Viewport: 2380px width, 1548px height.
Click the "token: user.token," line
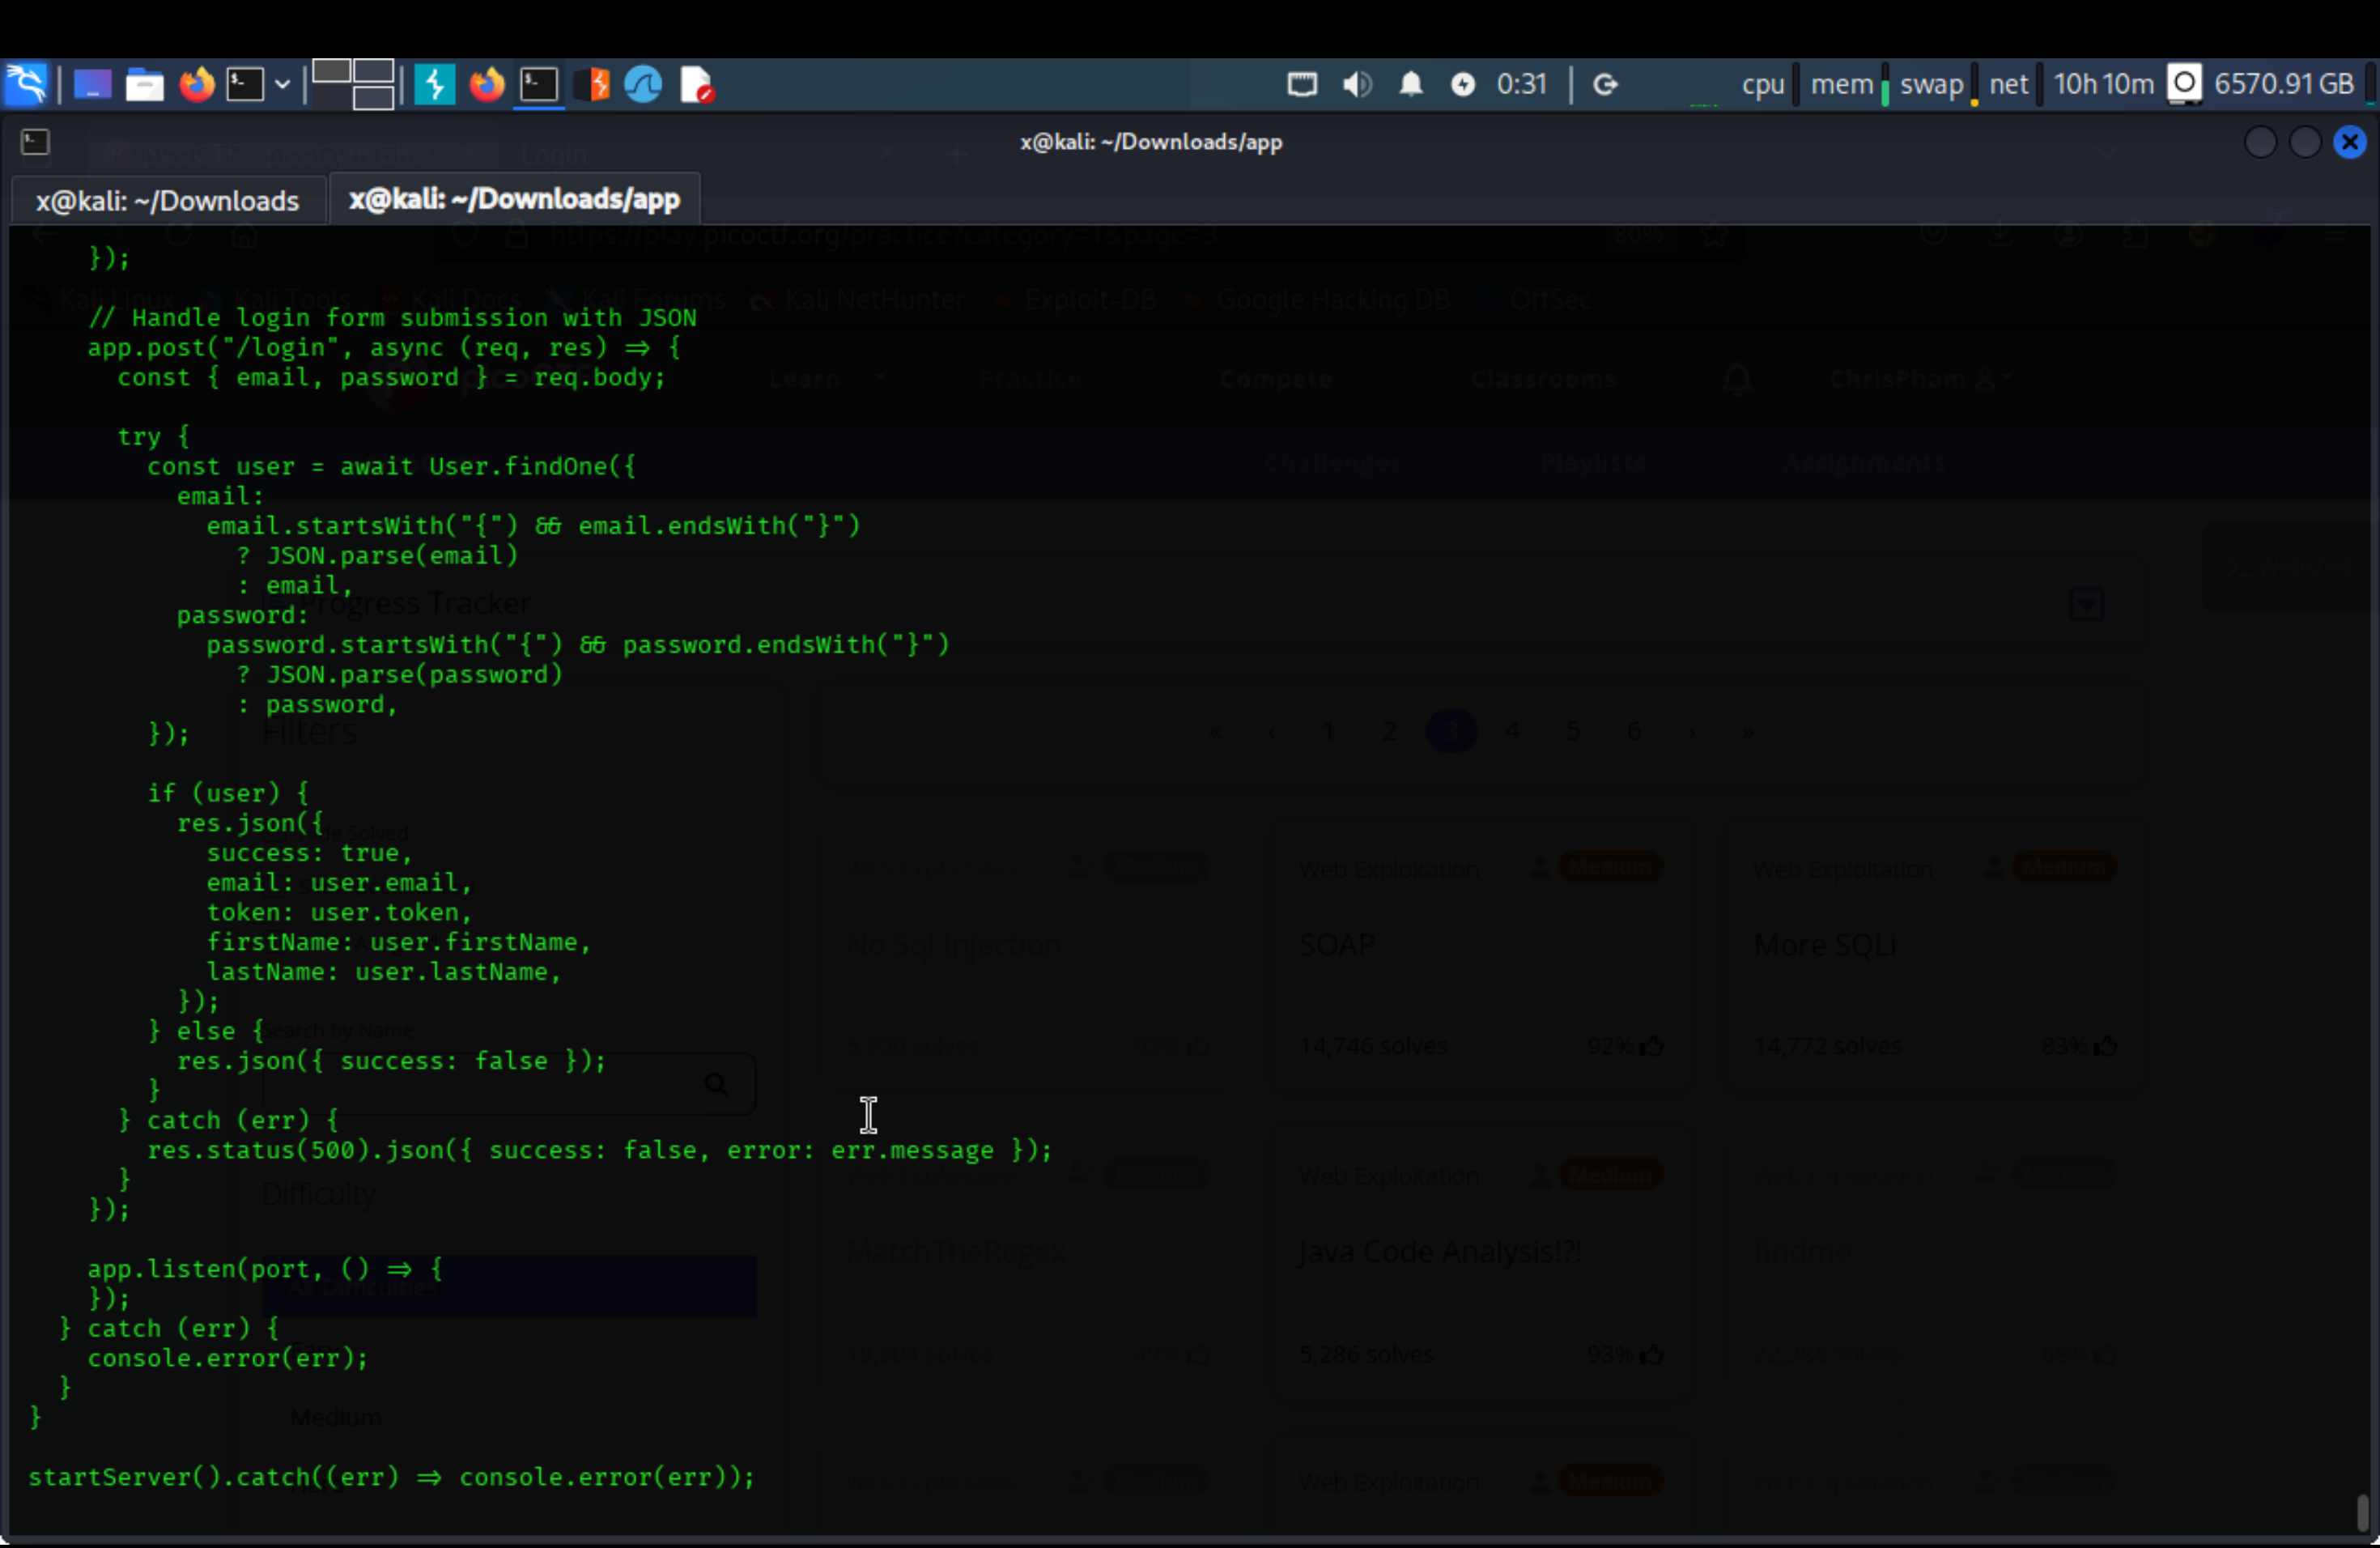339,913
